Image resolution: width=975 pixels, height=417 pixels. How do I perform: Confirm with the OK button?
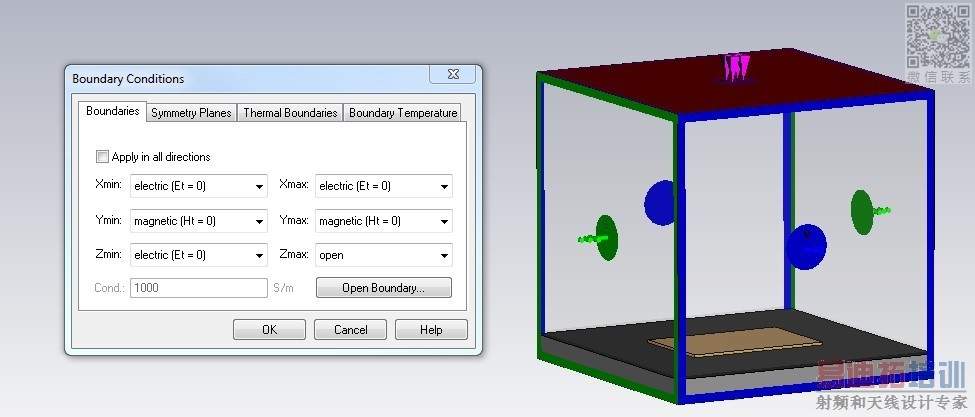[x=269, y=329]
